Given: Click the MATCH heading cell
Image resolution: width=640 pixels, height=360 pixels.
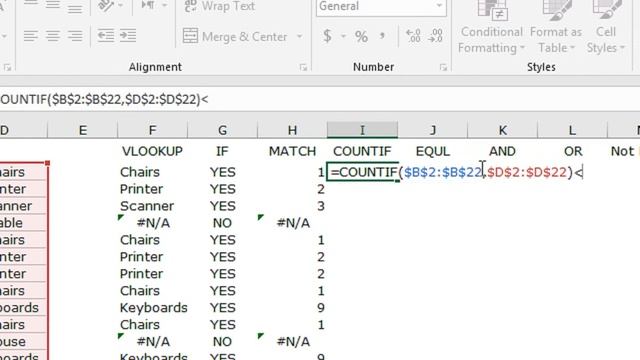Looking at the screenshot, I should [x=292, y=151].
